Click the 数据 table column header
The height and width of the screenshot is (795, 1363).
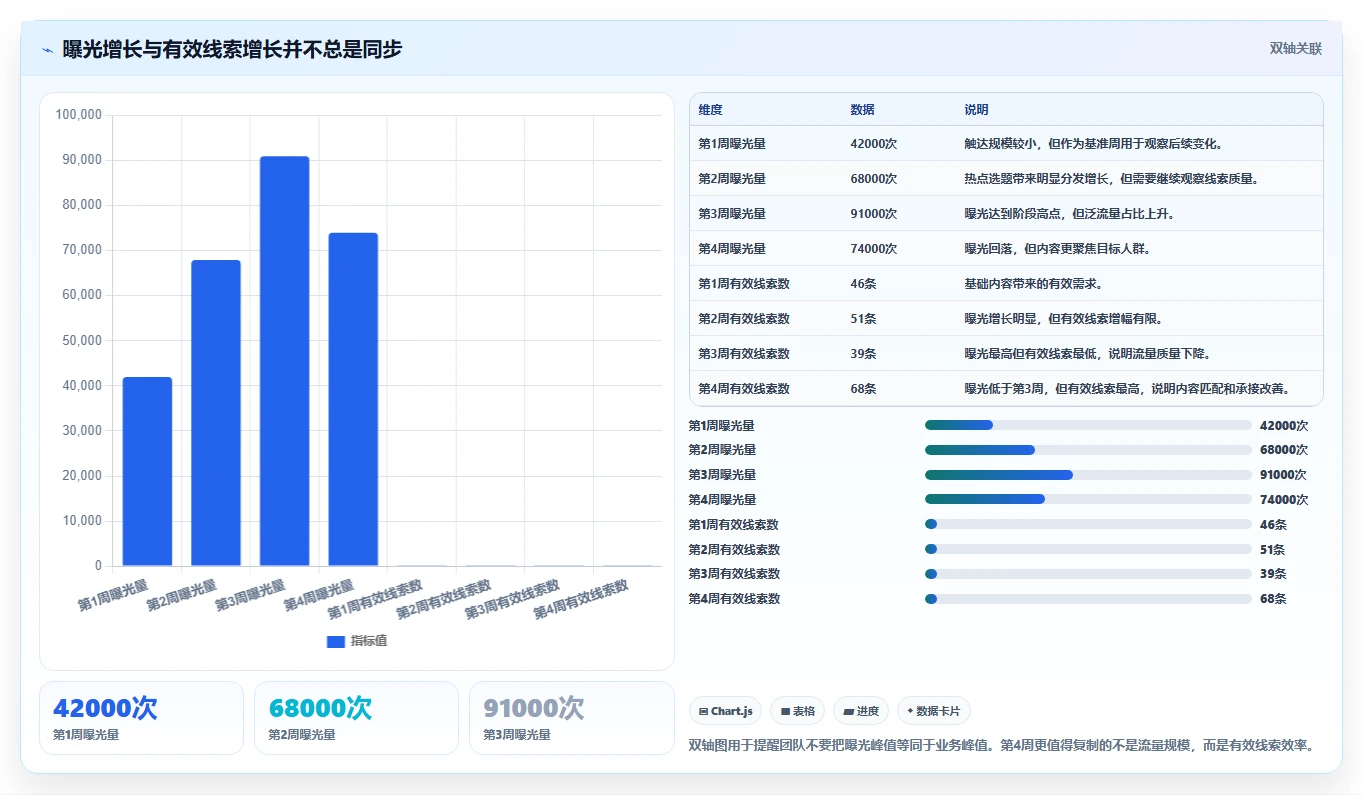862,110
